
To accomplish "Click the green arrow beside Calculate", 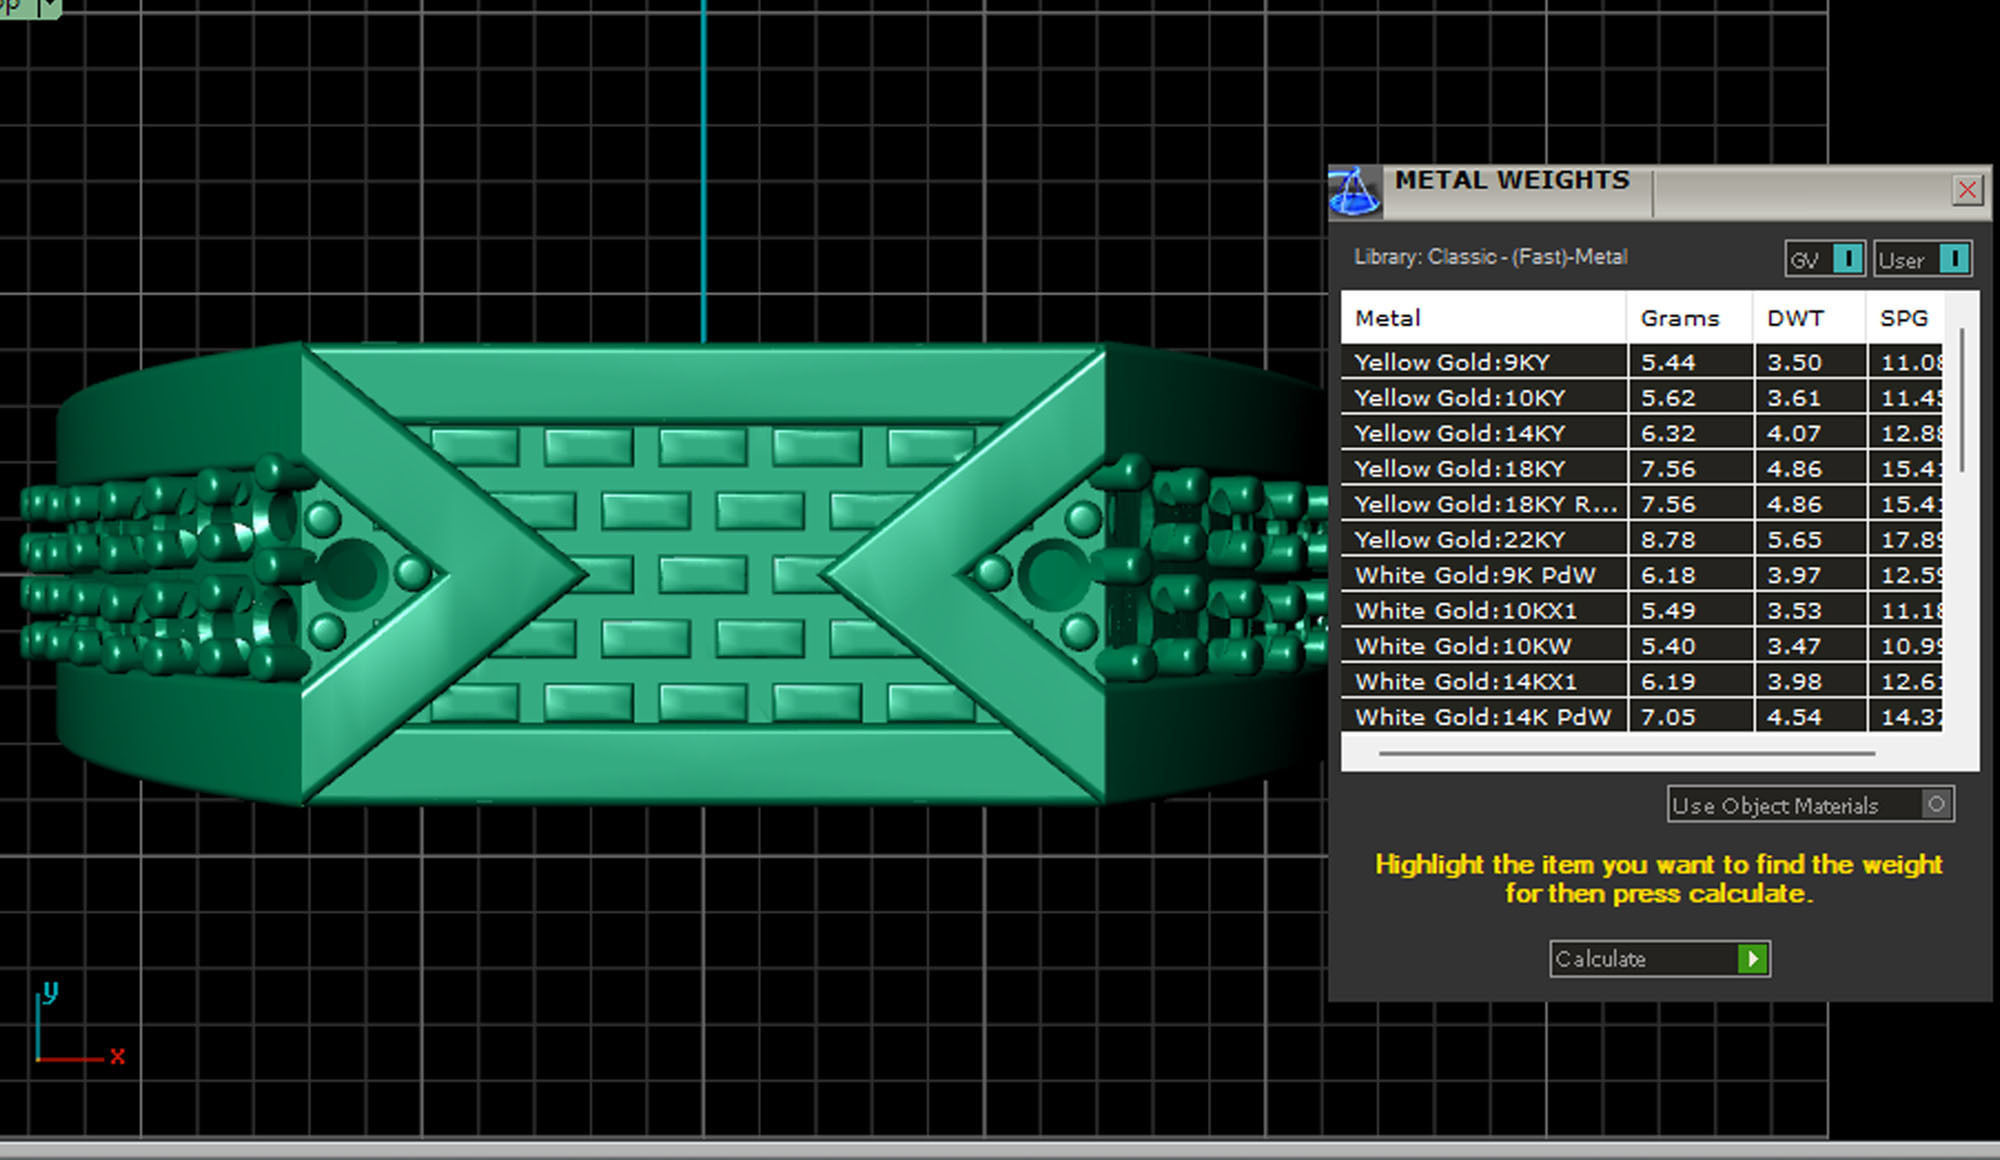I will tap(1752, 959).
